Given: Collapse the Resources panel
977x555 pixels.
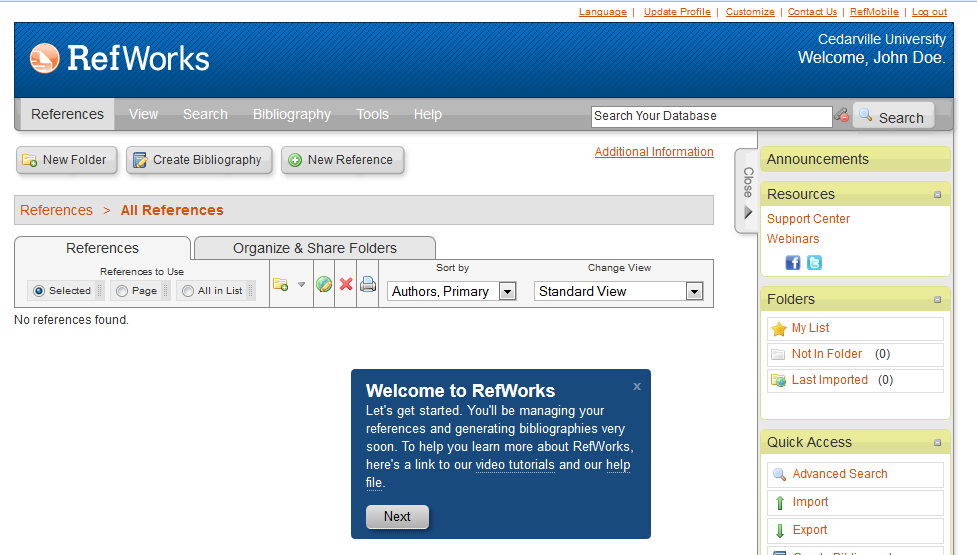Looking at the screenshot, I should pos(937,195).
